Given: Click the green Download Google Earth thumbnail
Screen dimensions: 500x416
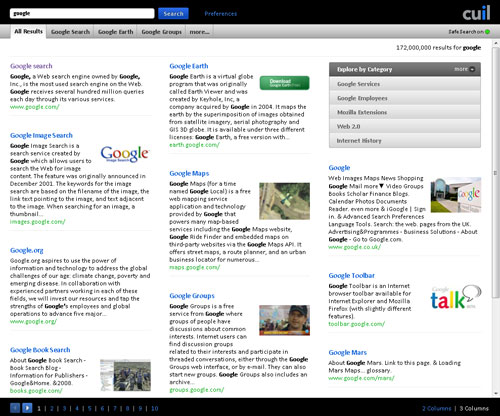Looking at the screenshot, I should click(284, 83).
